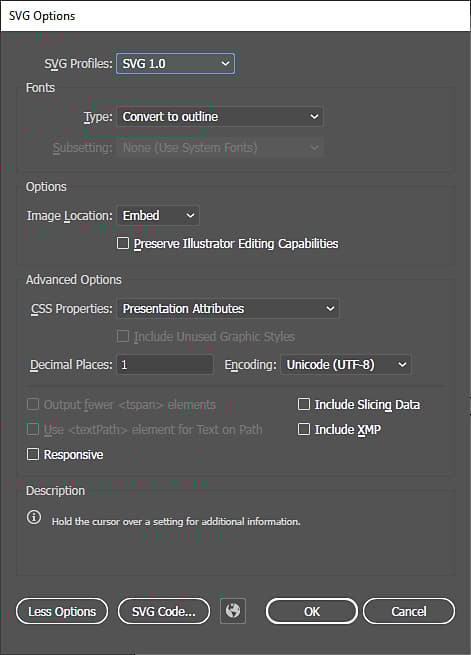
Task: Open the font Type dropdown
Action: pyautogui.click(x=220, y=117)
